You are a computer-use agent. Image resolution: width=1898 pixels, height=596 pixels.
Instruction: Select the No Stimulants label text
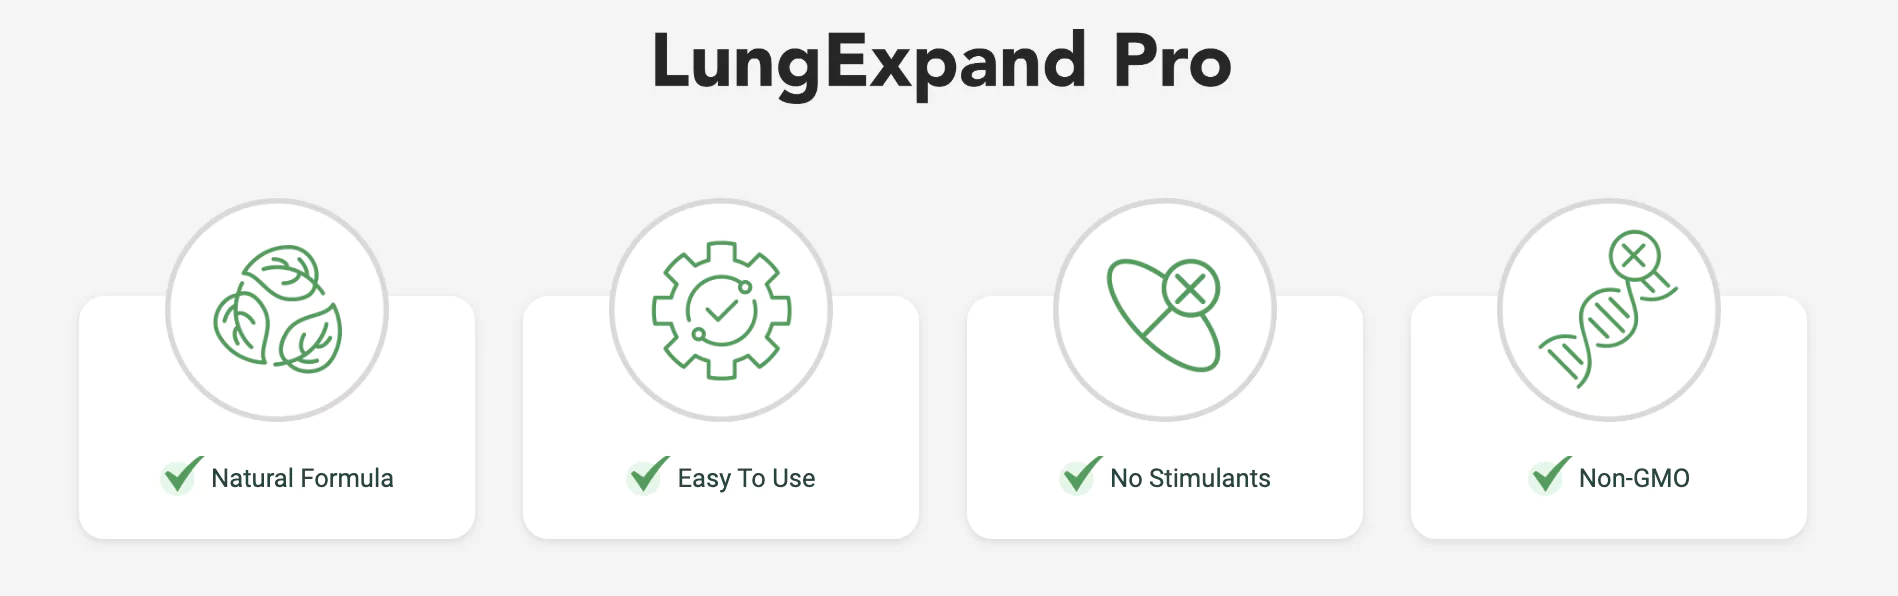coord(1190,478)
